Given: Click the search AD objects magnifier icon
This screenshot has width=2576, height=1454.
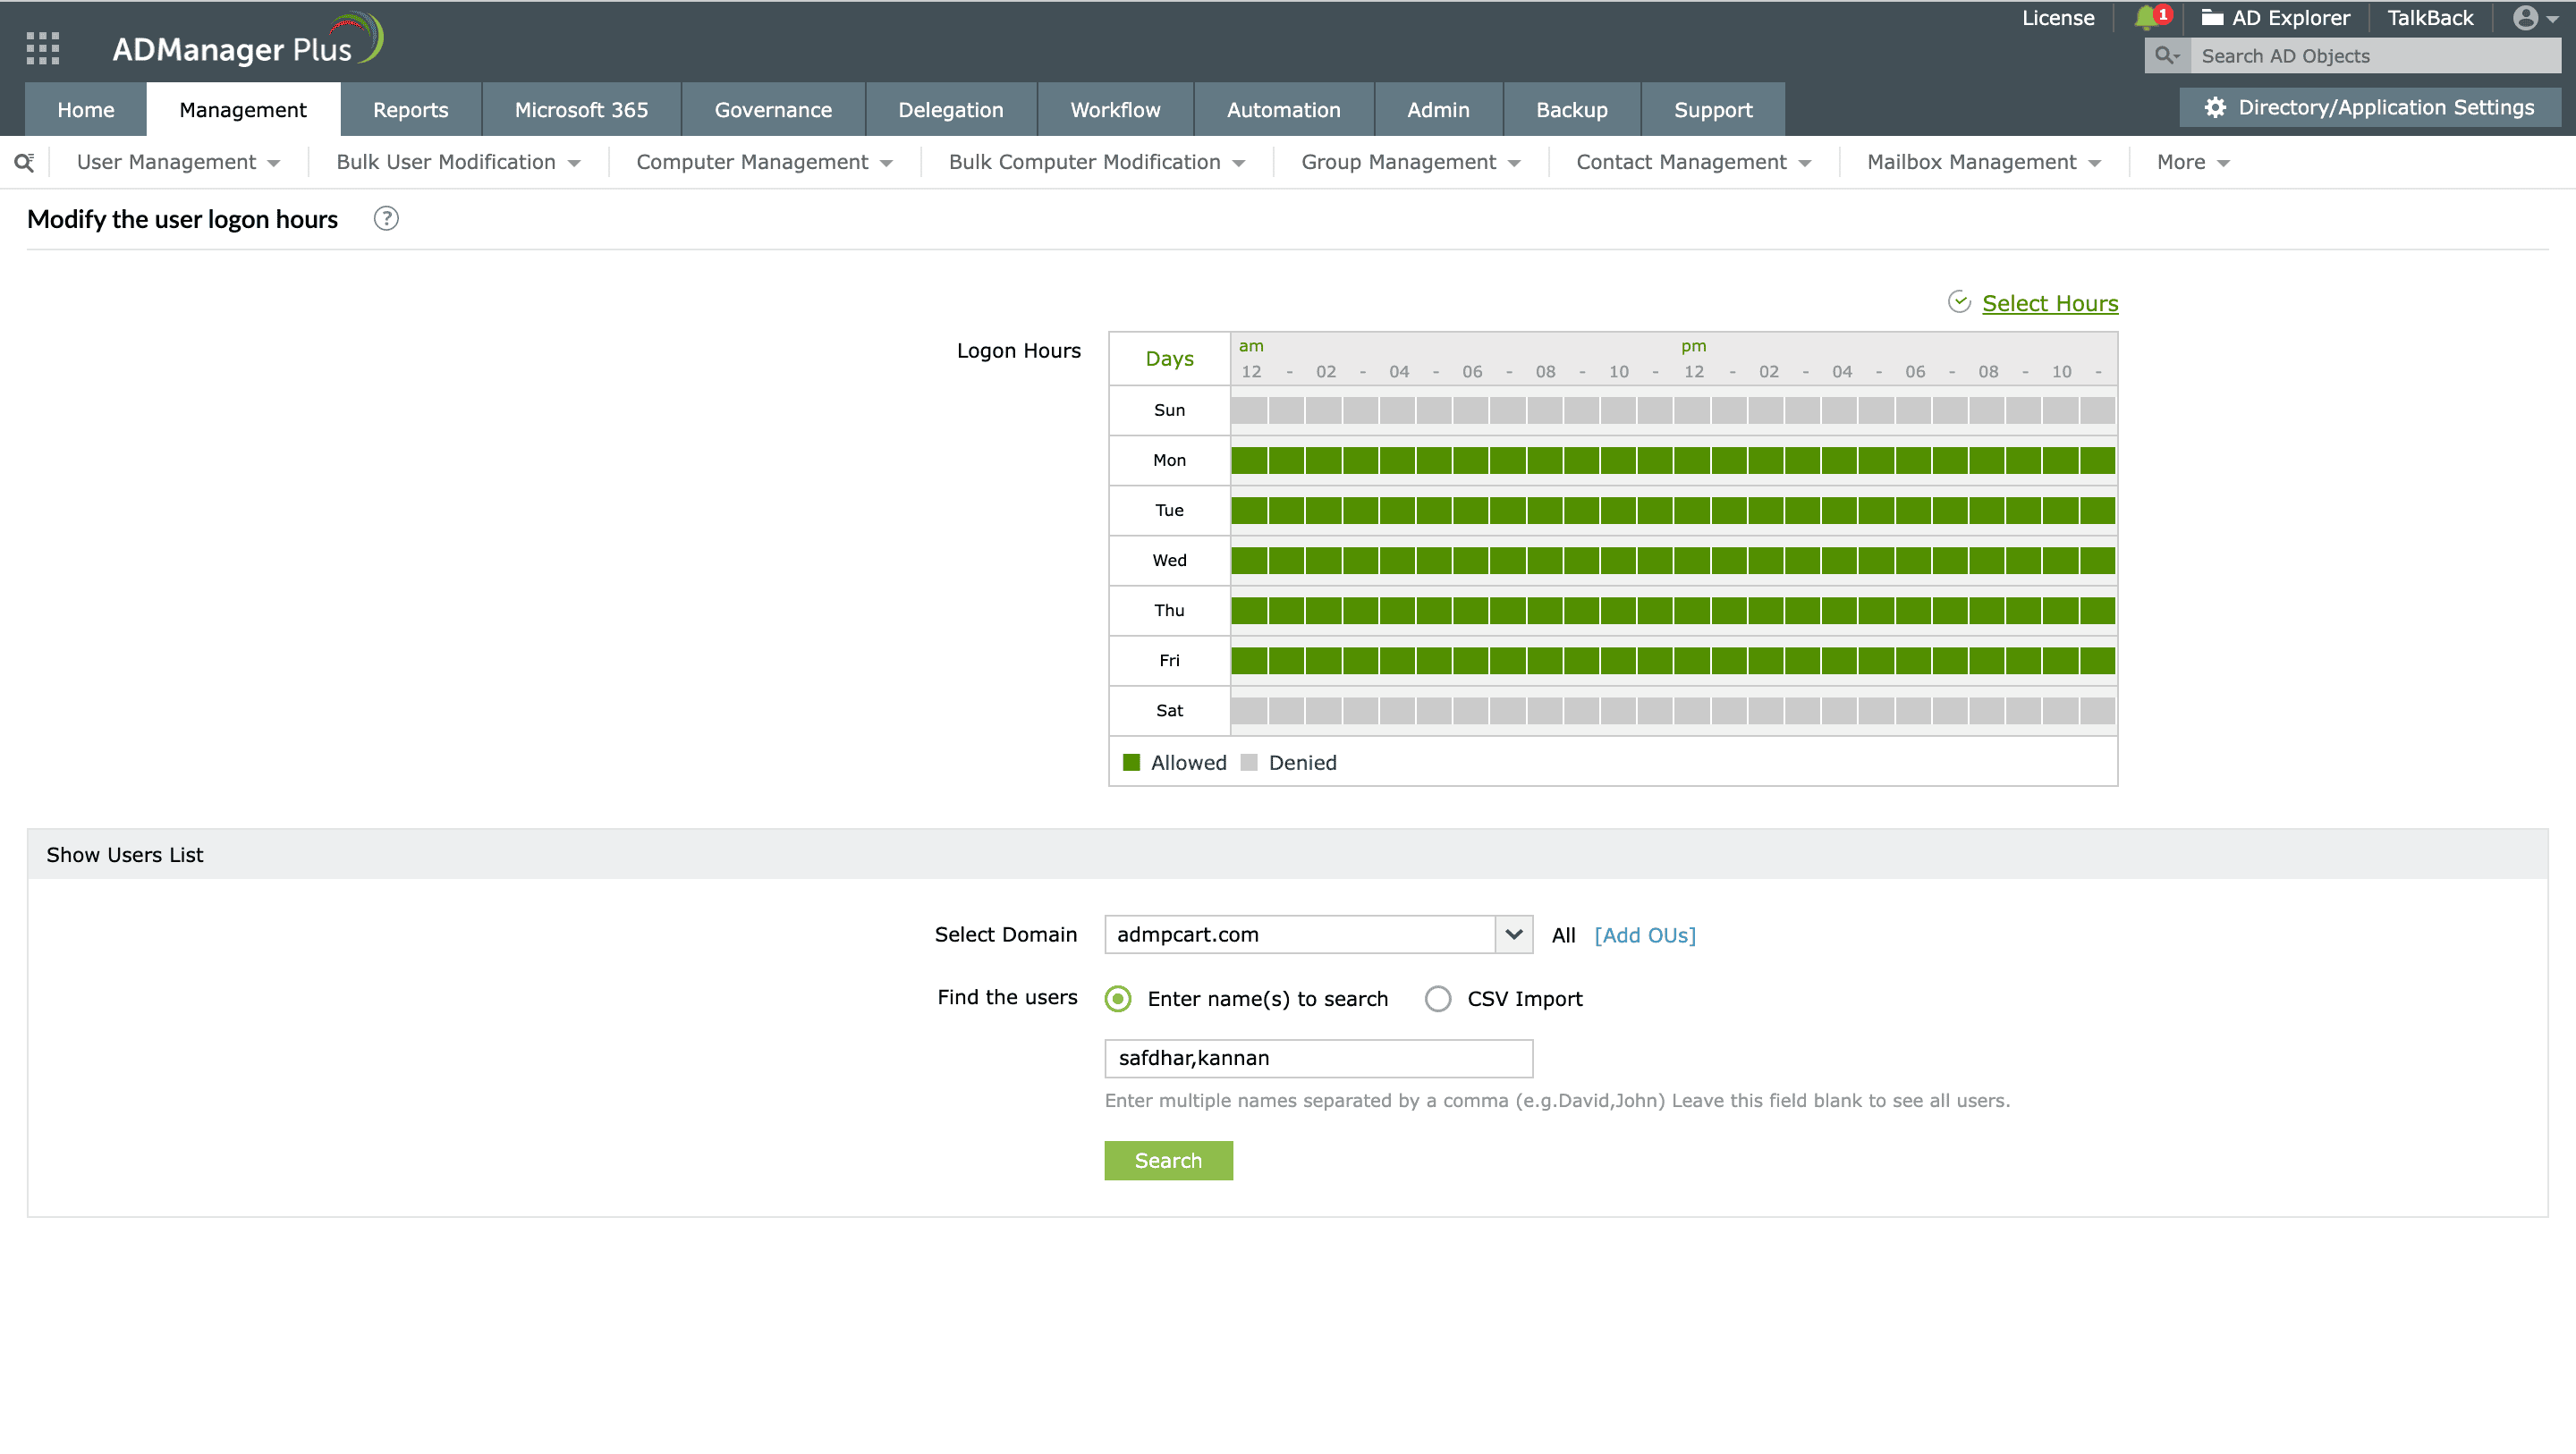Looking at the screenshot, I should [2166, 56].
